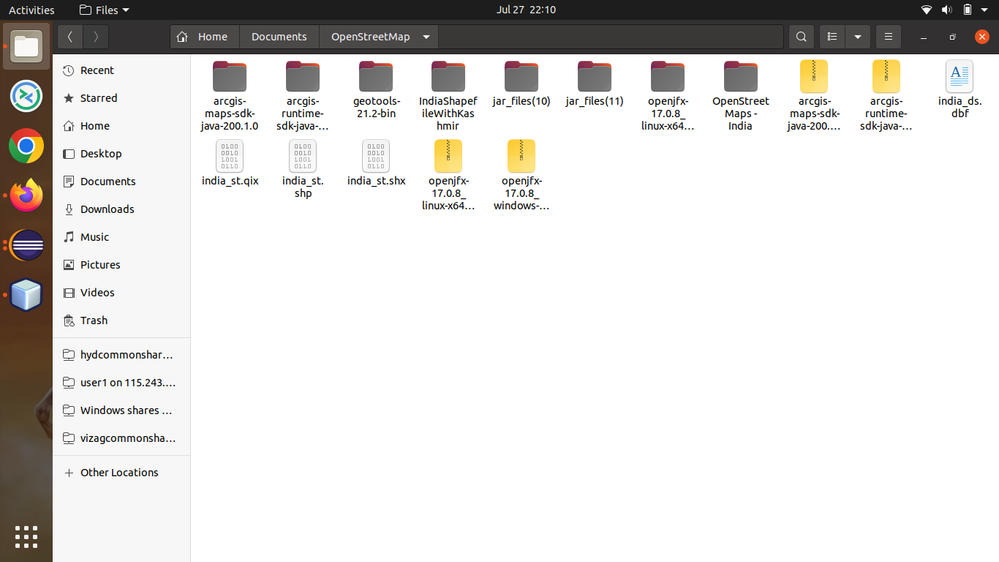Open the vizagcommonsha network share
The width and height of the screenshot is (999, 562).
tap(121, 438)
